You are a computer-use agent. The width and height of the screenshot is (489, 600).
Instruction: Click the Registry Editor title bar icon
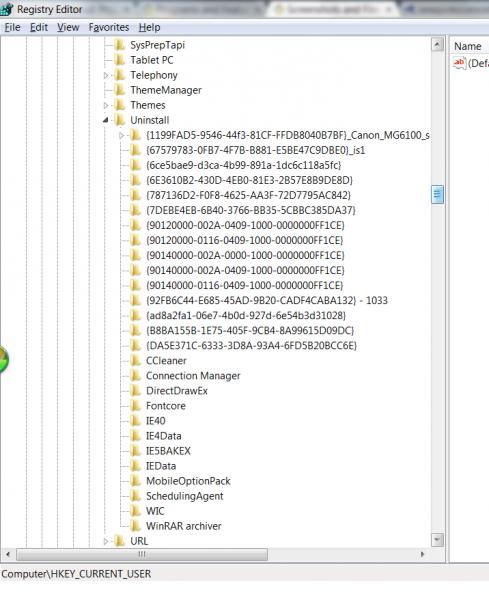7,9
